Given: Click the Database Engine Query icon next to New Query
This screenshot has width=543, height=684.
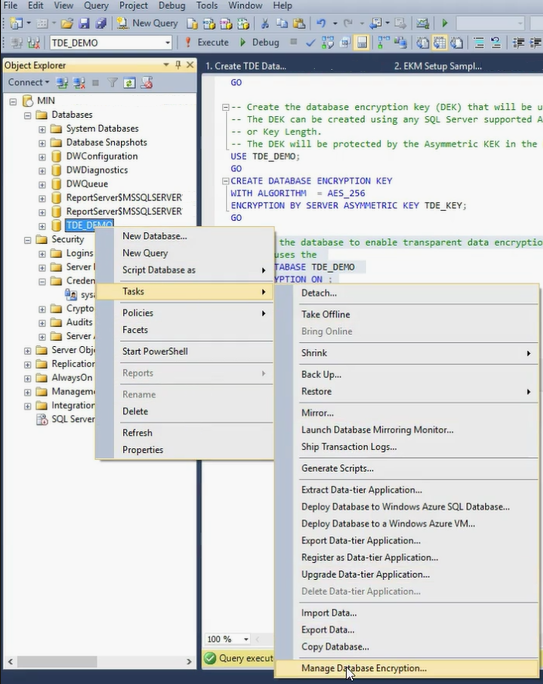Looking at the screenshot, I should [x=192, y=23].
